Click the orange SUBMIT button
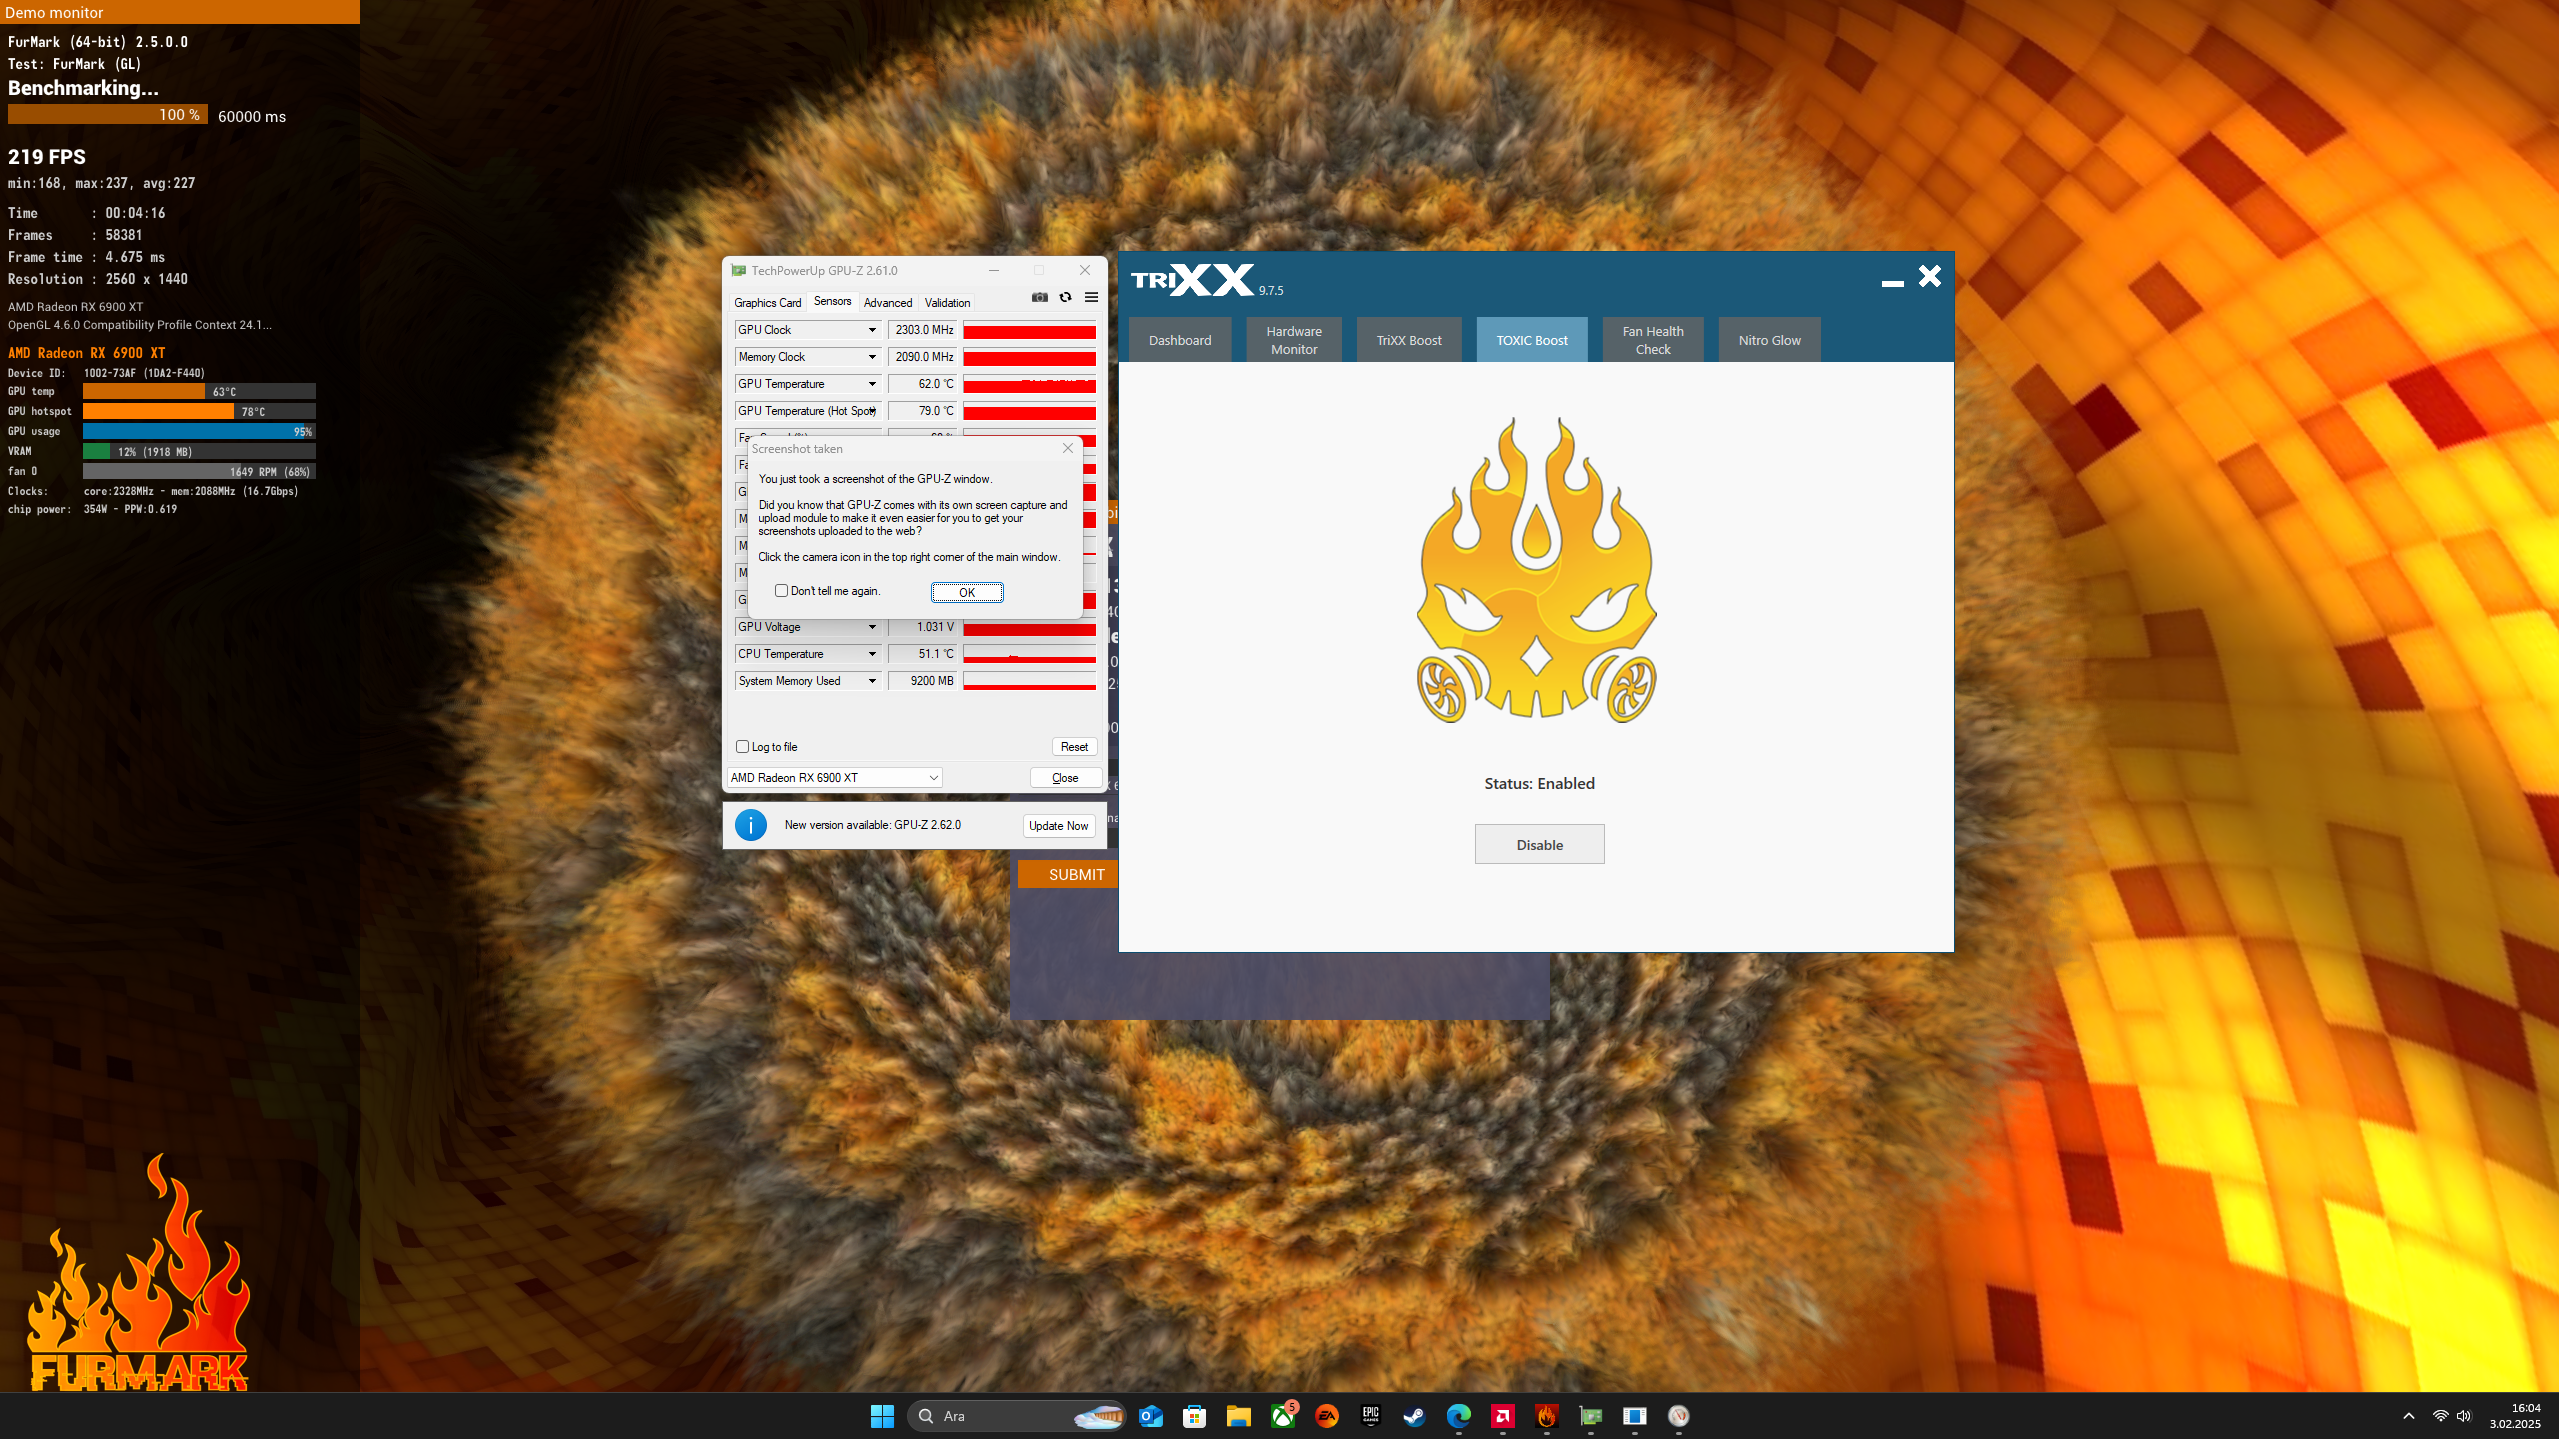Screen dimensions: 2559x1439 coord(1067,874)
